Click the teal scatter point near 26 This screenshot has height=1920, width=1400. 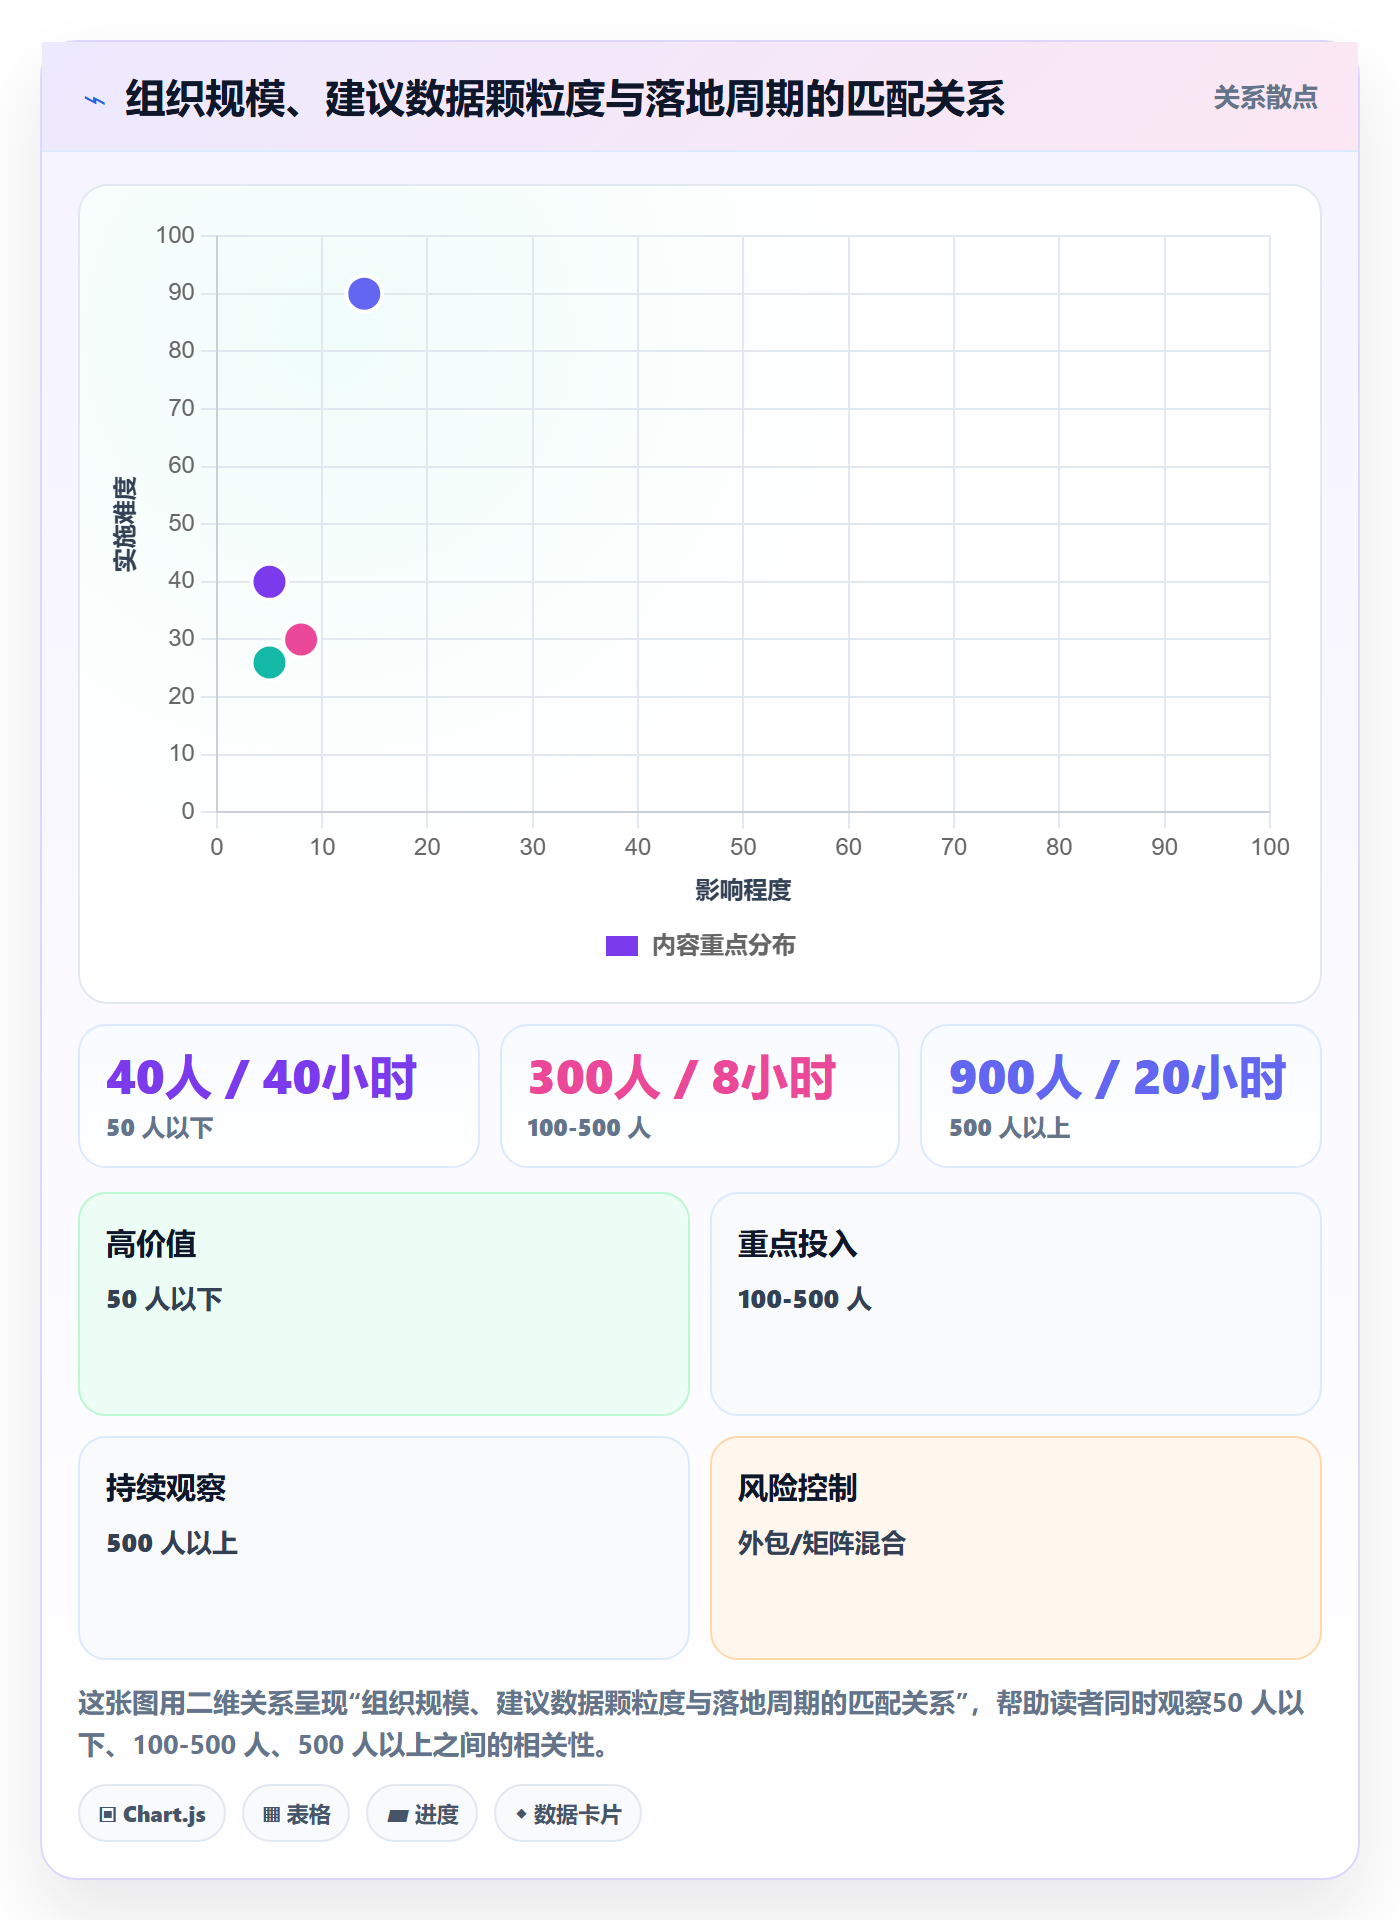tap(269, 662)
